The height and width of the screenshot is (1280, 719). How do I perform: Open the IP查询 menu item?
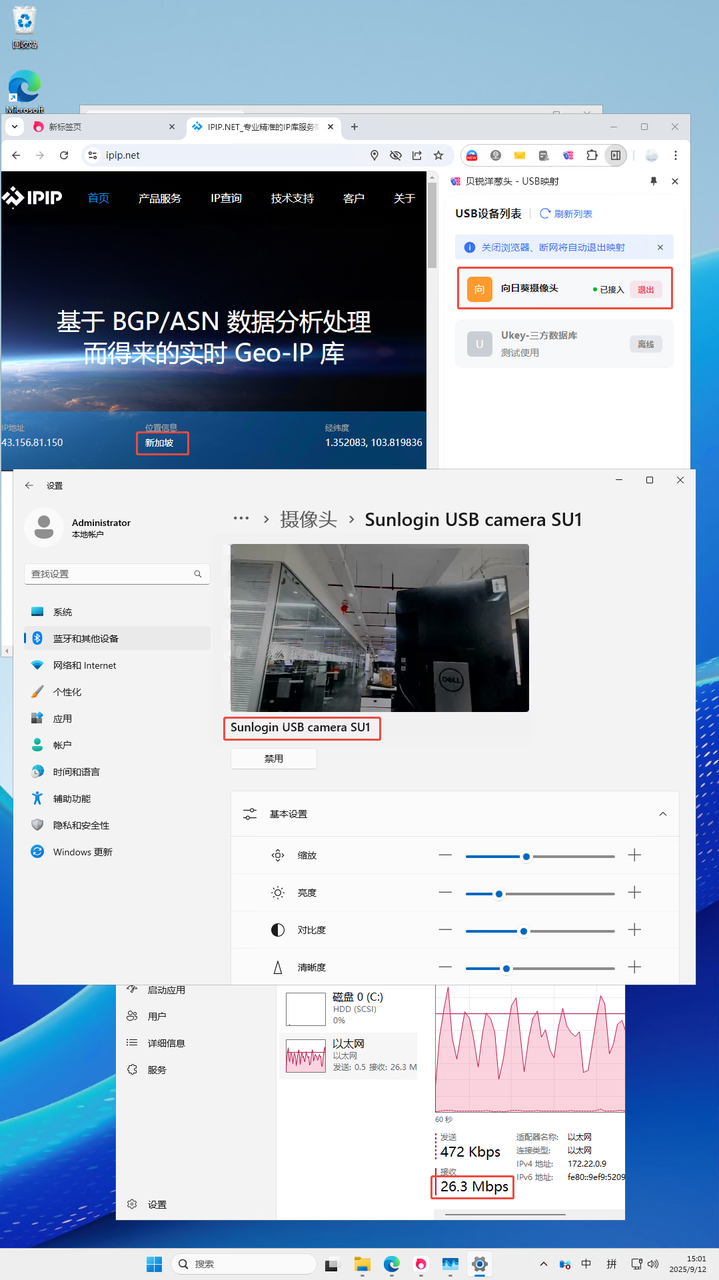tap(226, 198)
